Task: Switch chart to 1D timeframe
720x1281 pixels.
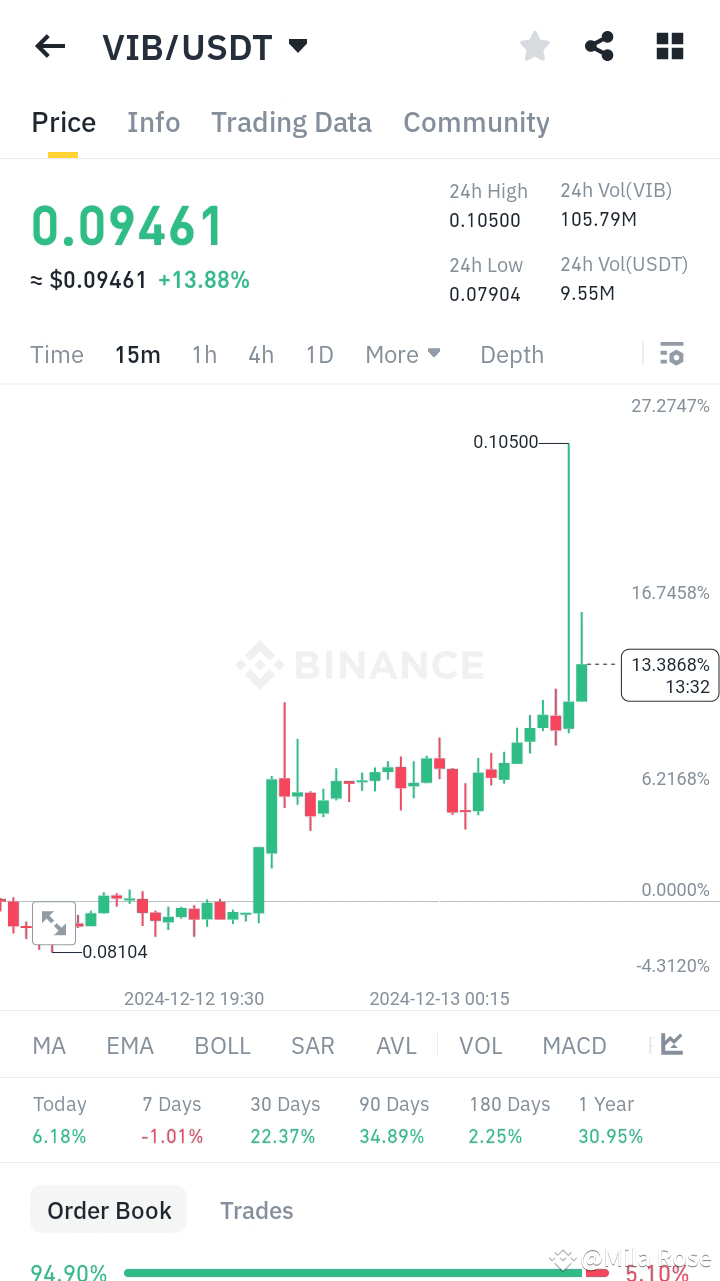Action: pyautogui.click(x=319, y=354)
